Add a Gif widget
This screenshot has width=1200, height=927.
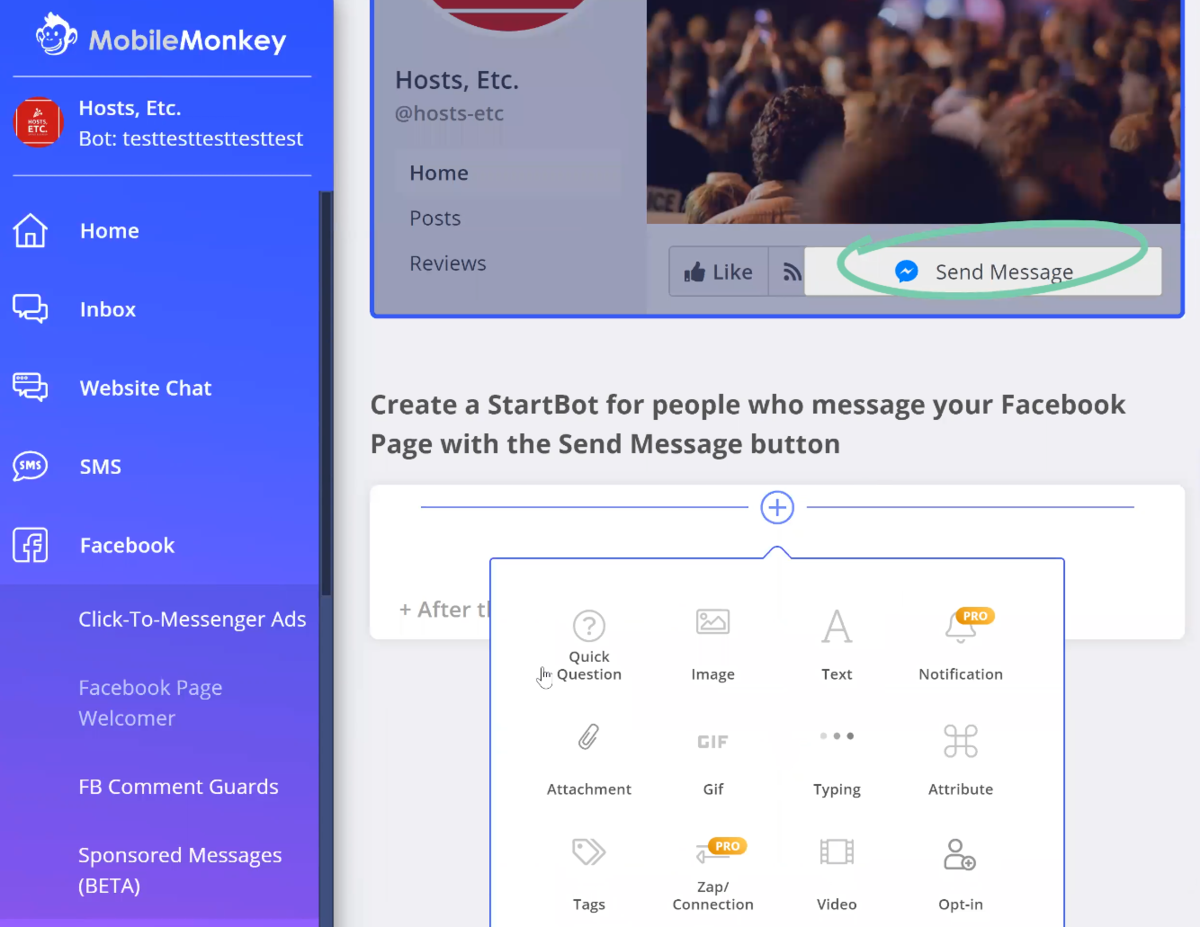point(713,760)
